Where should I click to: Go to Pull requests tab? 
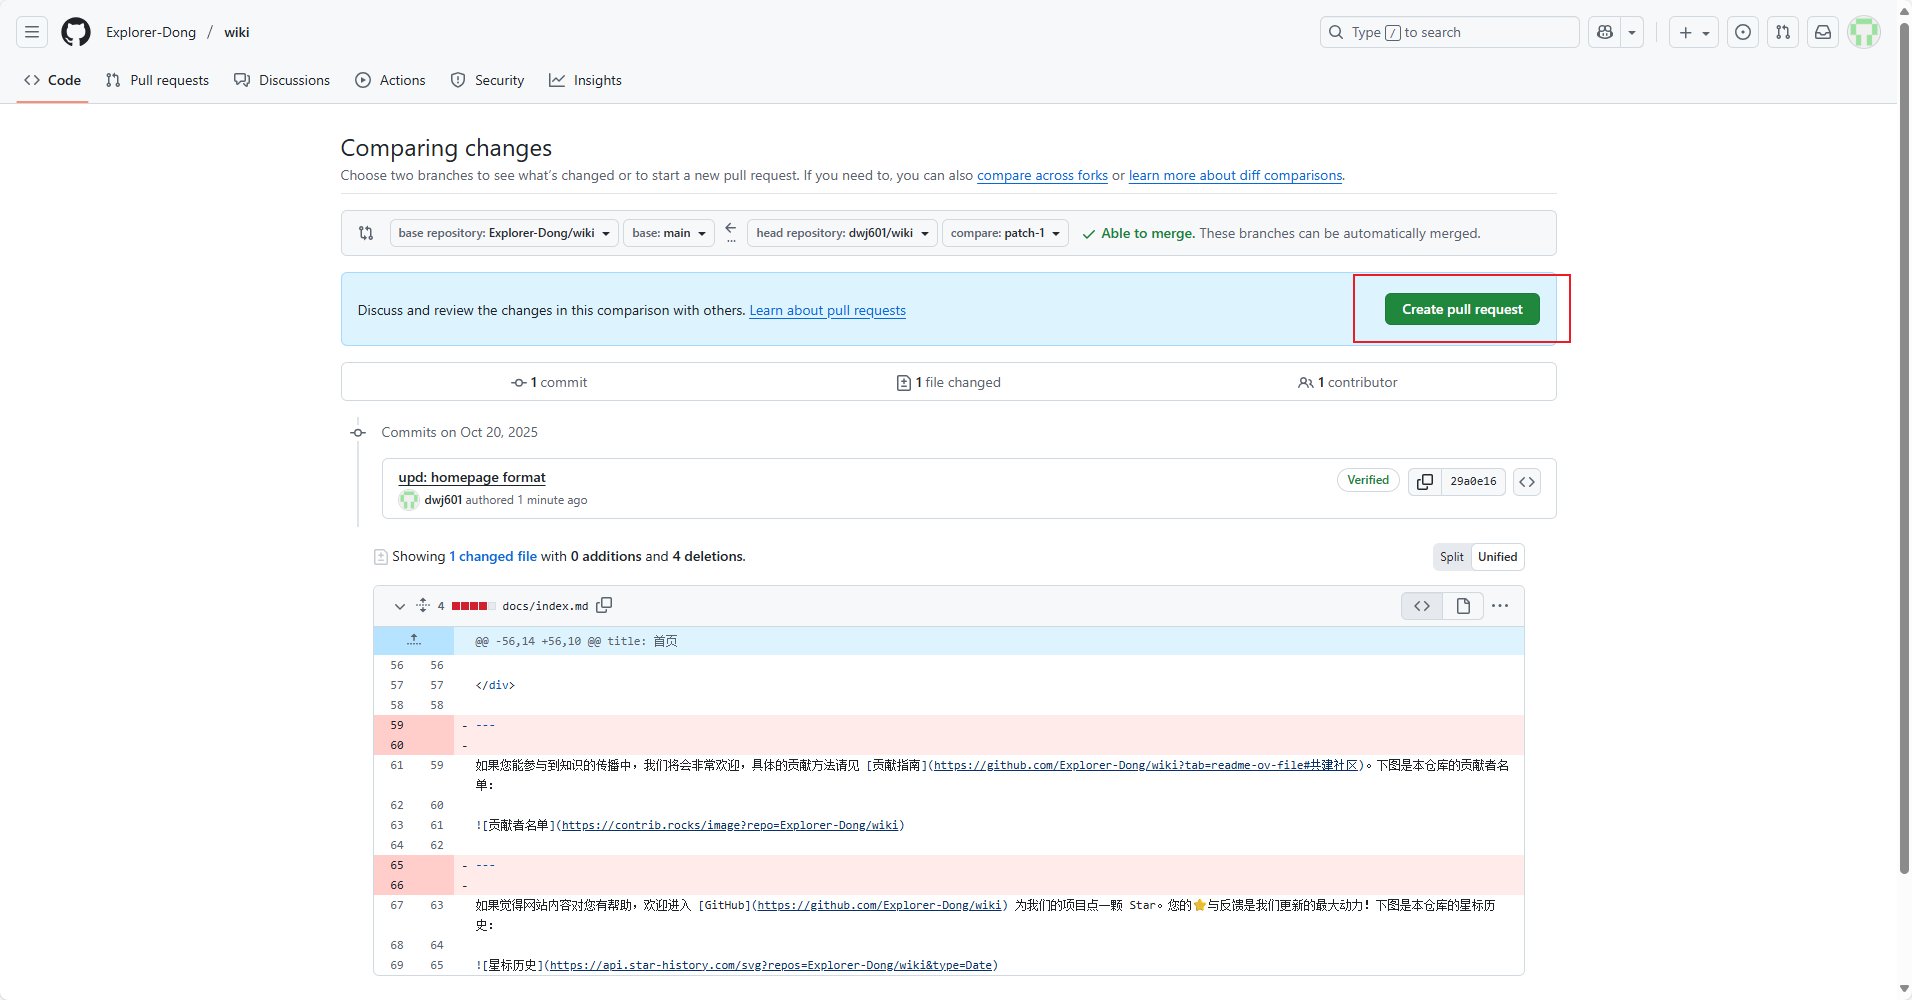[x=158, y=80]
